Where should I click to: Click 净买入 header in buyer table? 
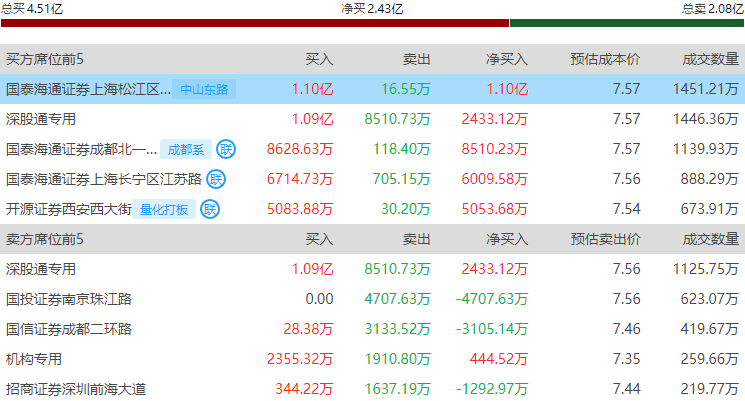point(507,59)
